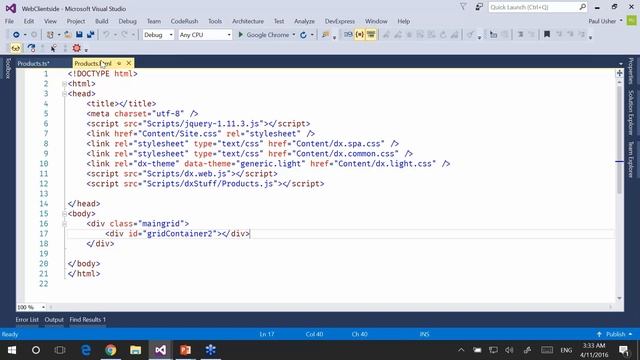Open the Toolbox side tab
Image resolution: width=640 pixels, height=360 pixels.
(7, 68)
